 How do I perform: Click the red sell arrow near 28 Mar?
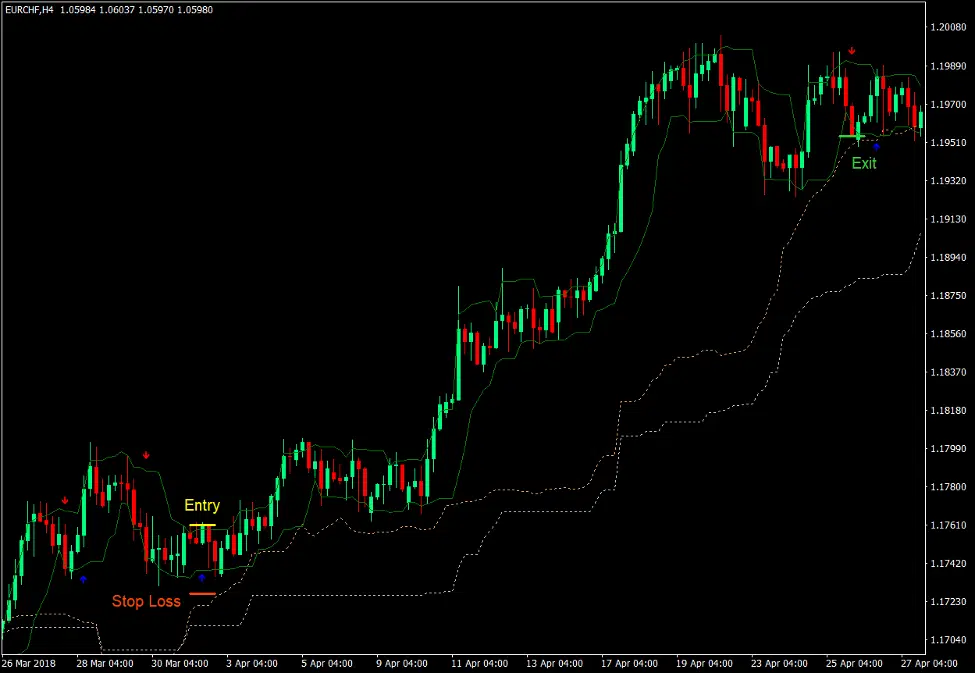click(x=67, y=500)
